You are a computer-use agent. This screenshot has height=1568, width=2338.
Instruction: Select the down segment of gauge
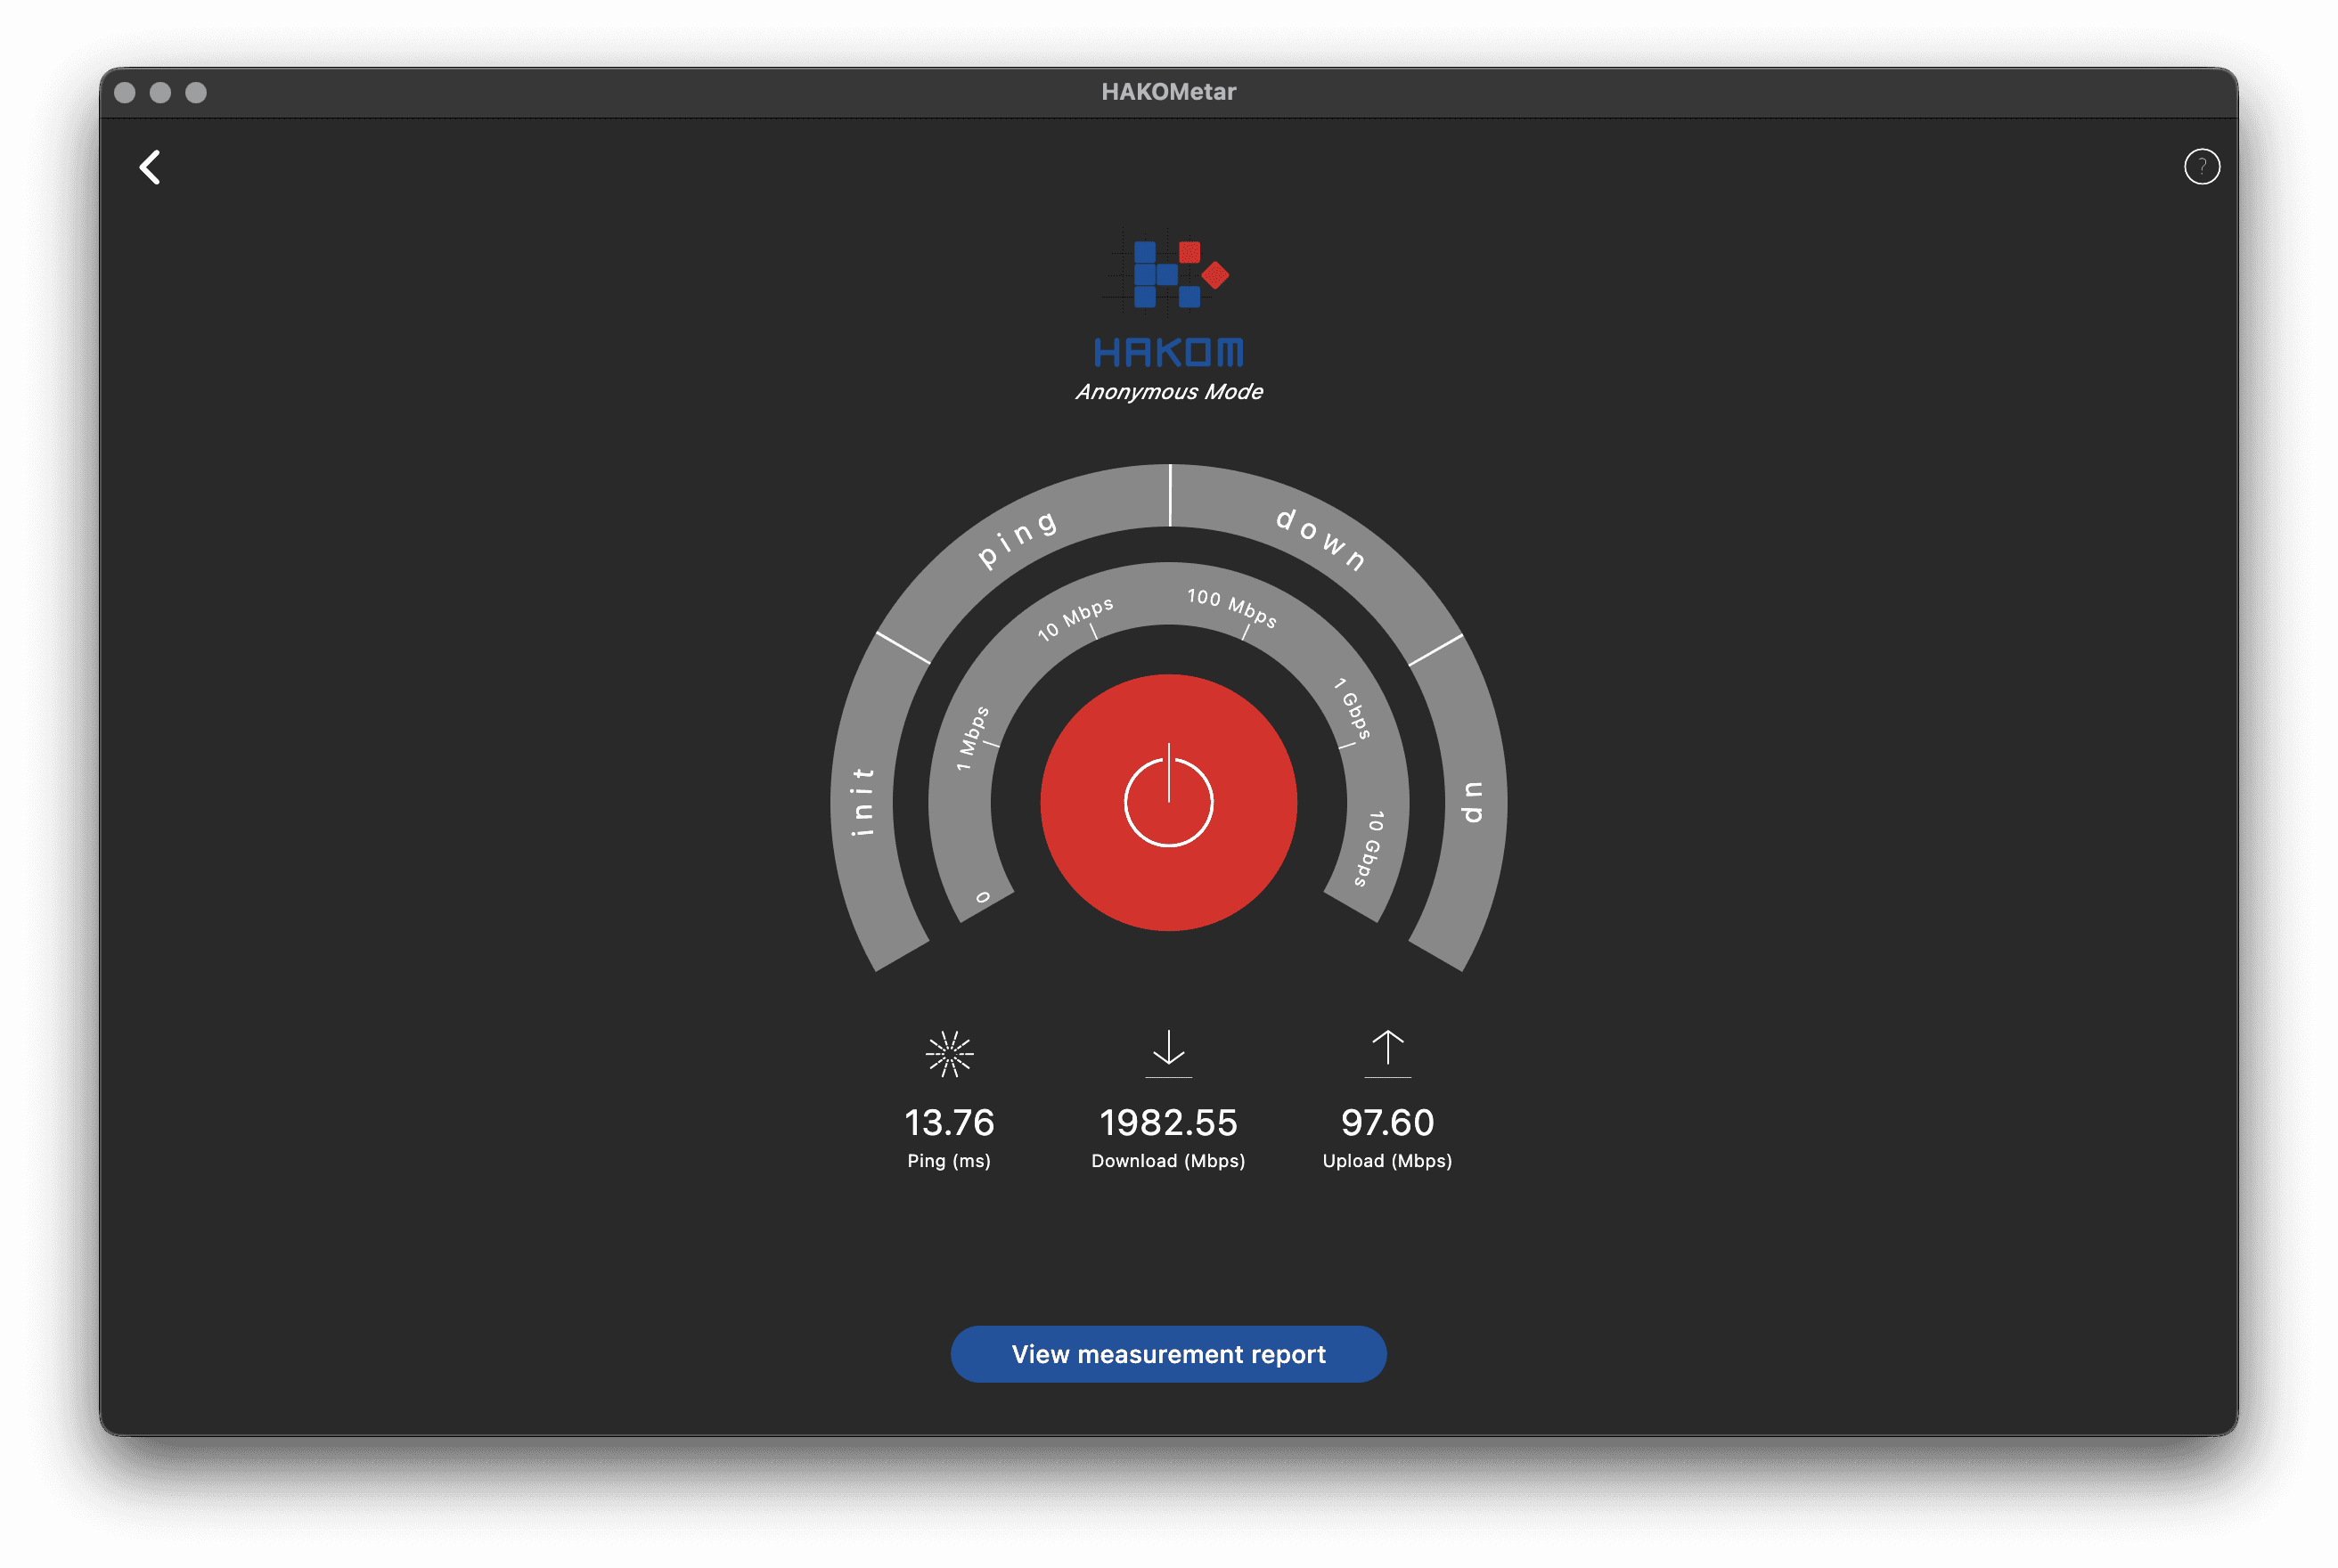(1320, 537)
